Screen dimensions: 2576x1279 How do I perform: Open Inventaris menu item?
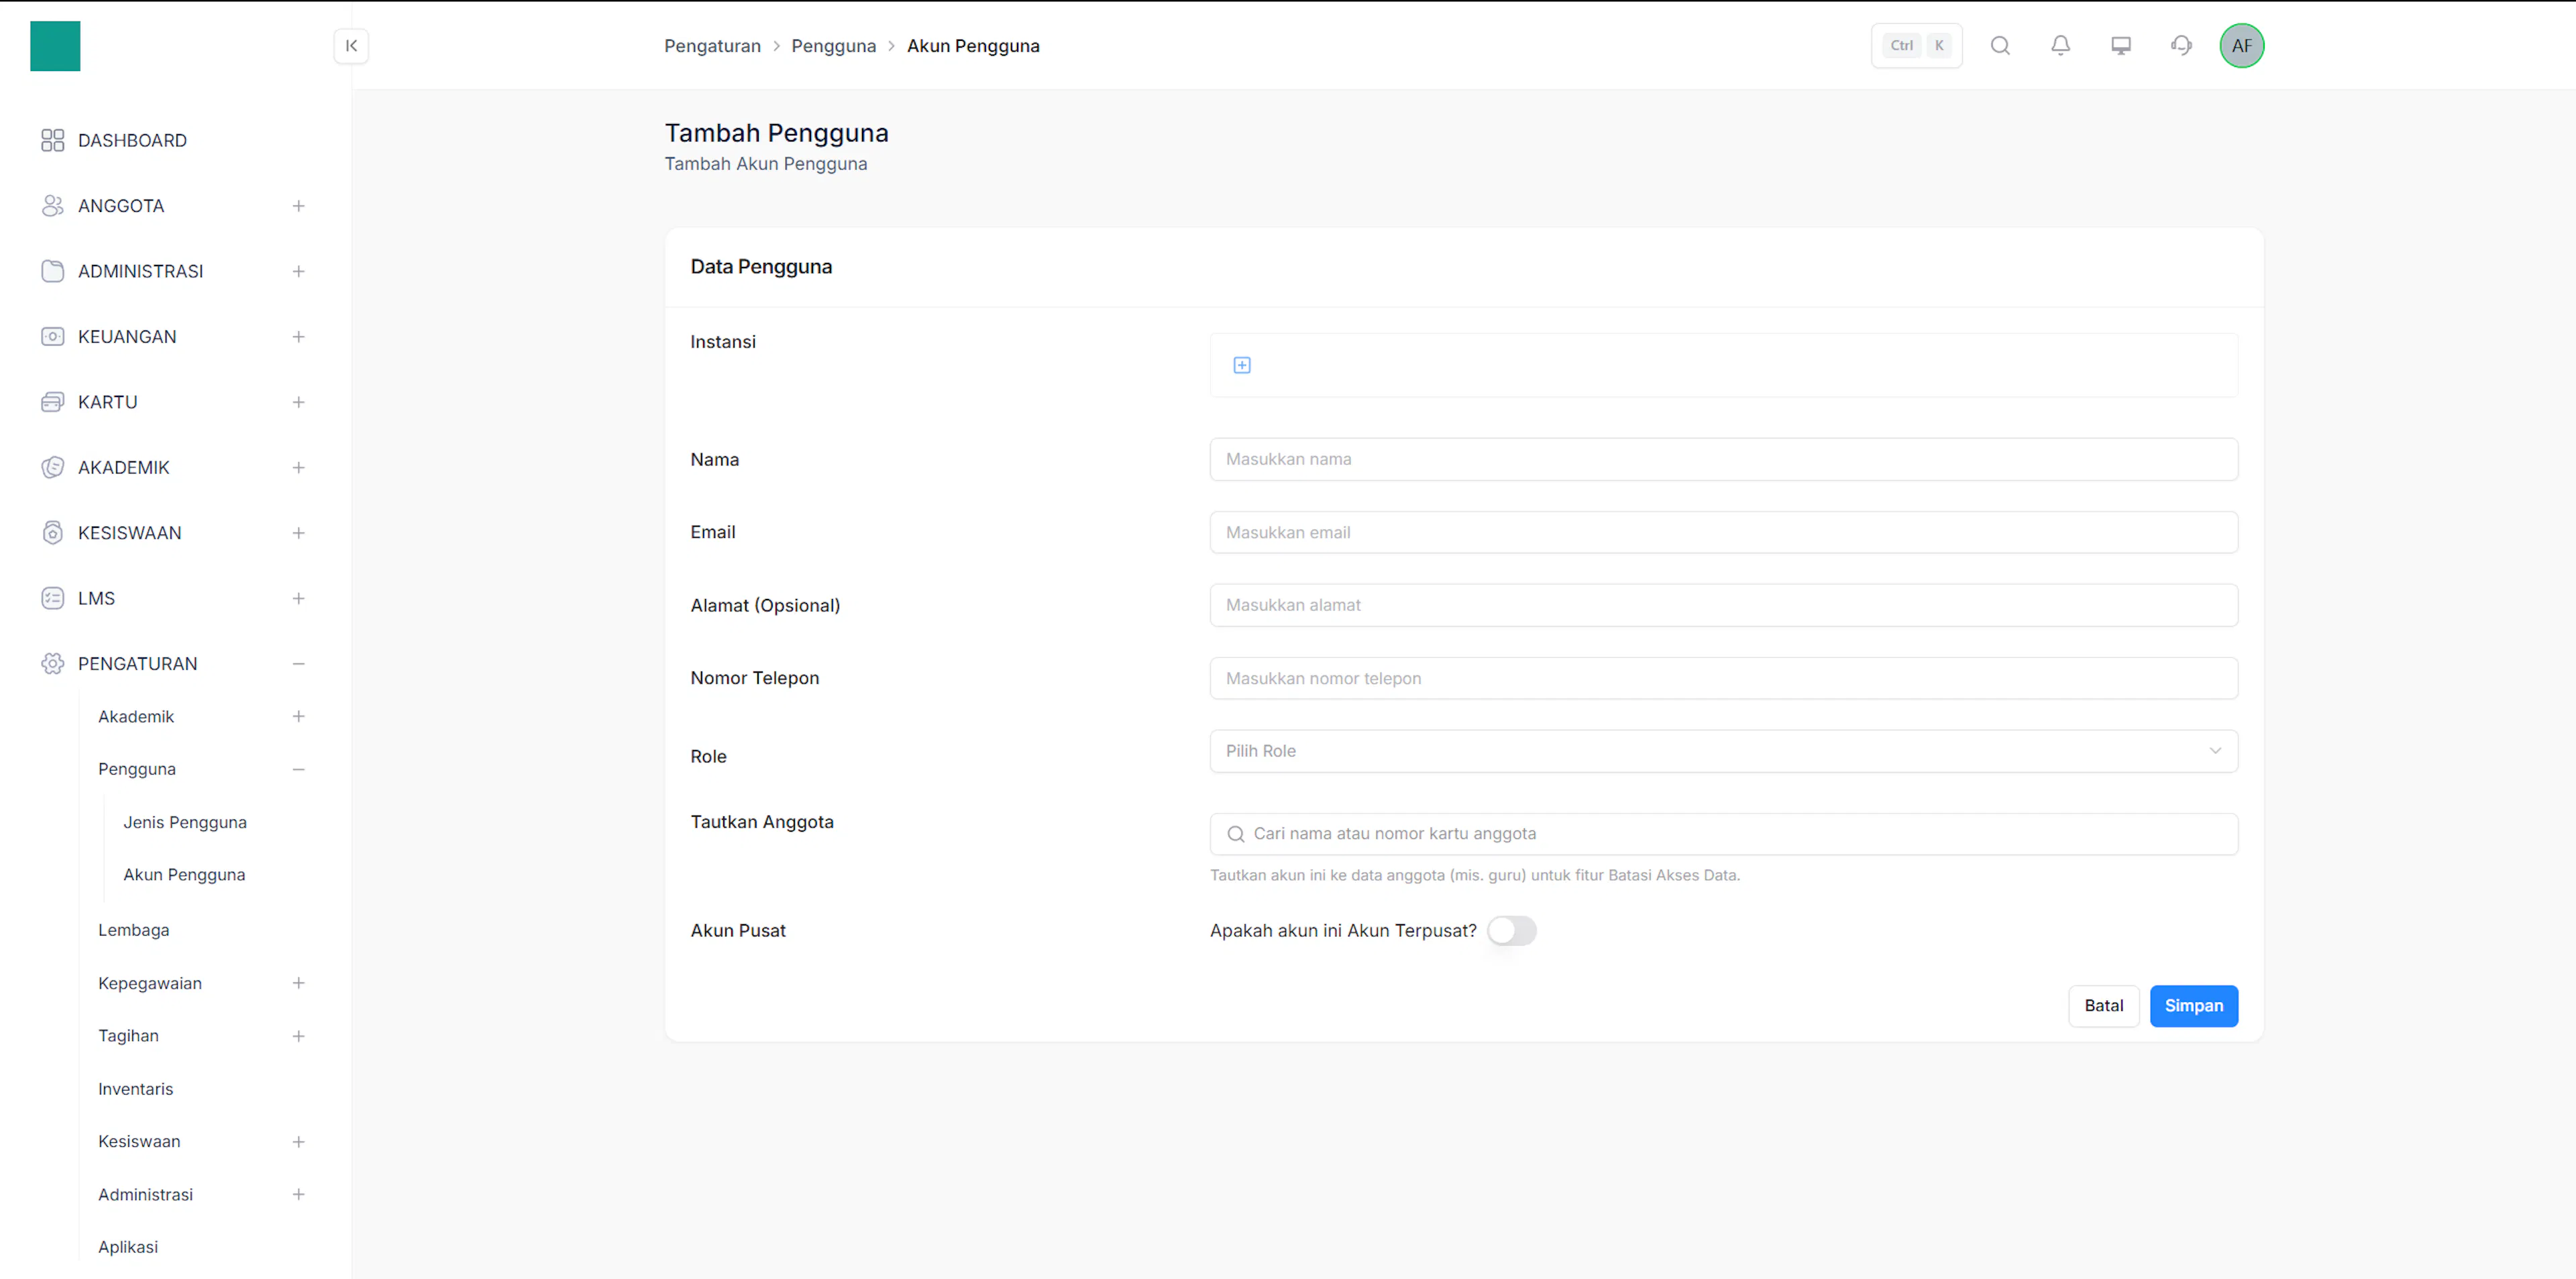135,1090
